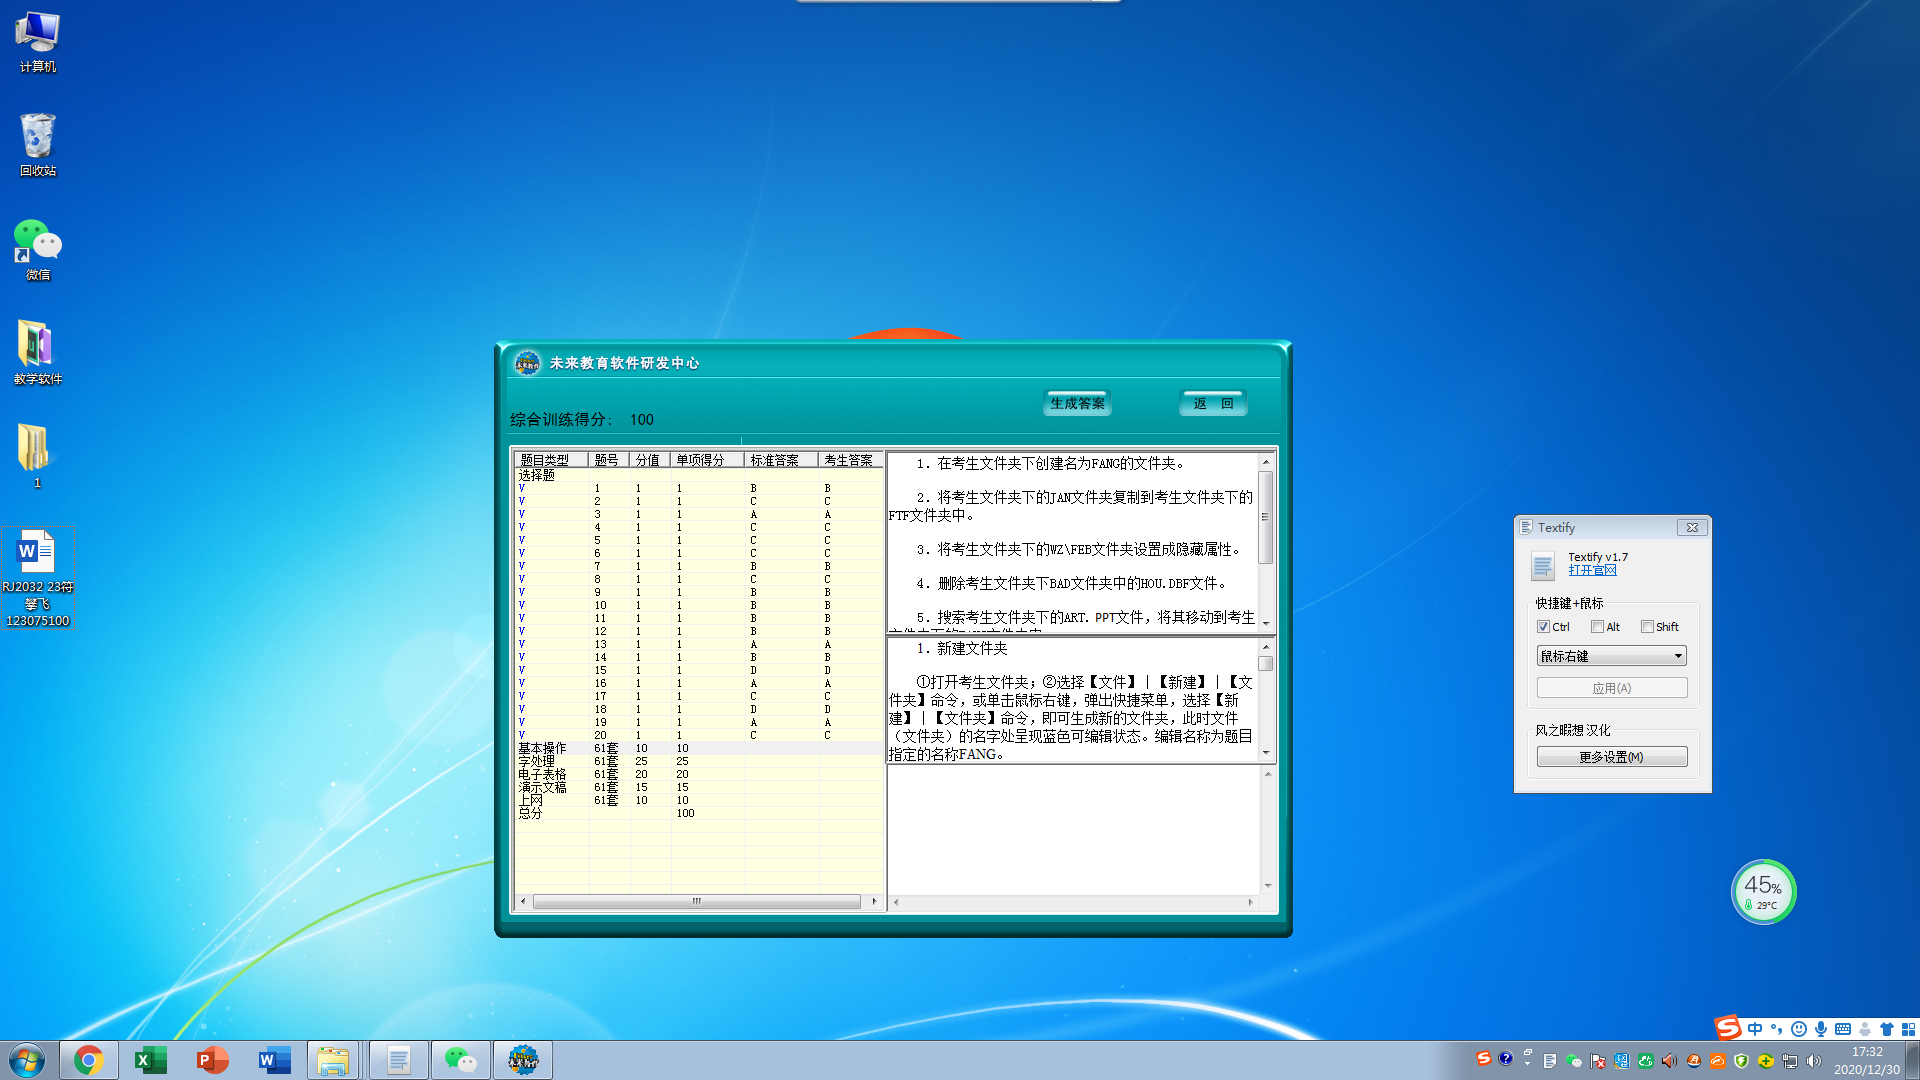Click the blue help question mark tray icon
Image resolution: width=1920 pixels, height=1080 pixels.
[1505, 1058]
